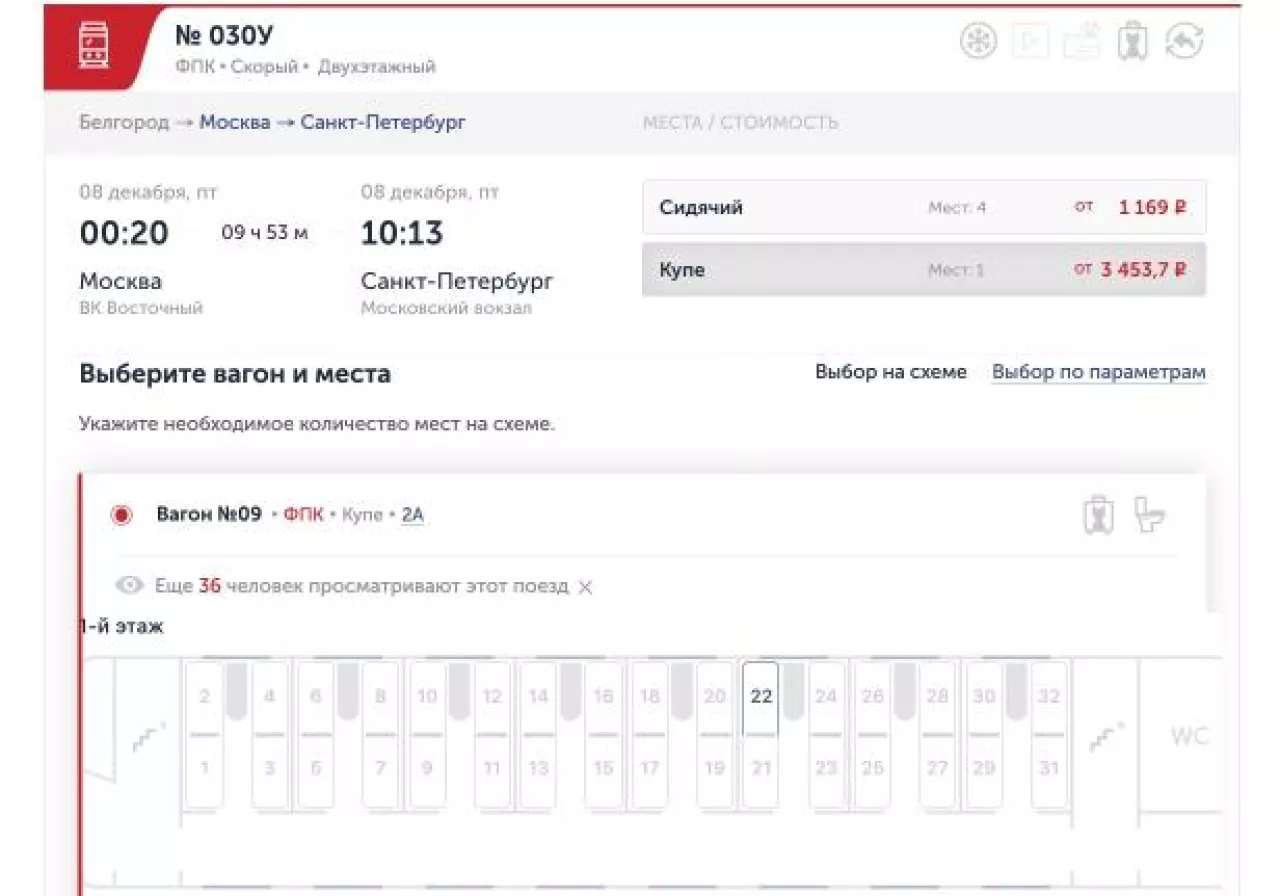Screen dimensions: 1280x896
Task: Click the ticket refund arrow icon
Action: [1184, 41]
